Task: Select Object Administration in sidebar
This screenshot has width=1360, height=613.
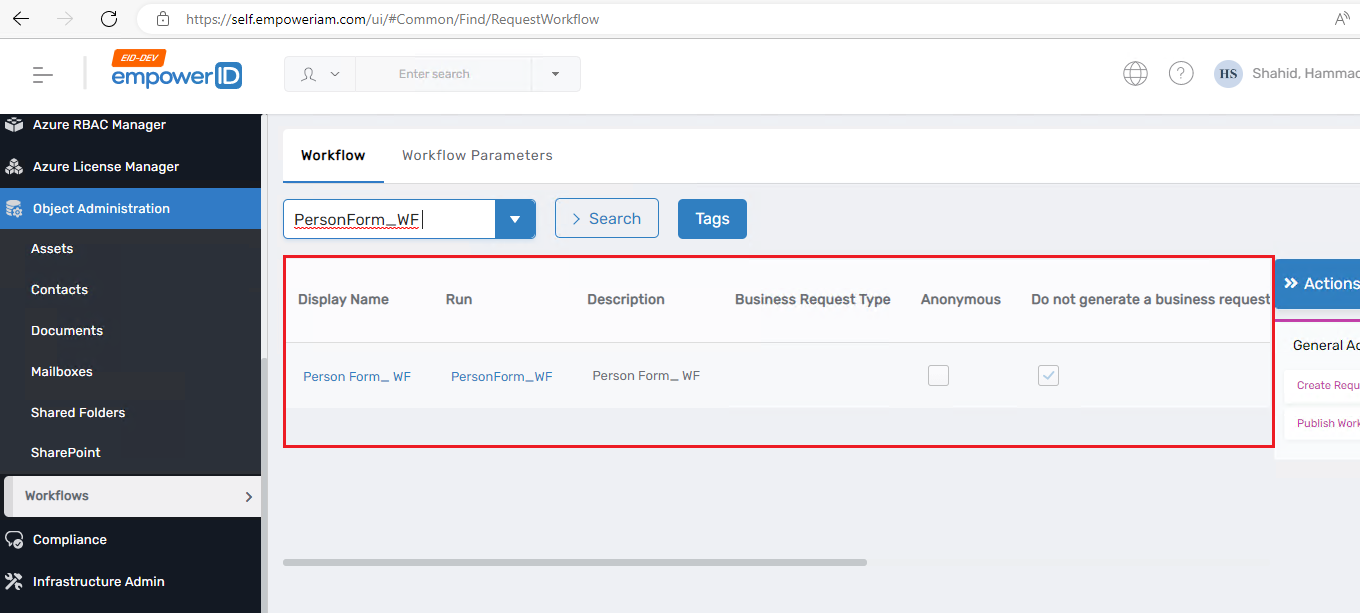Action: coord(130,209)
